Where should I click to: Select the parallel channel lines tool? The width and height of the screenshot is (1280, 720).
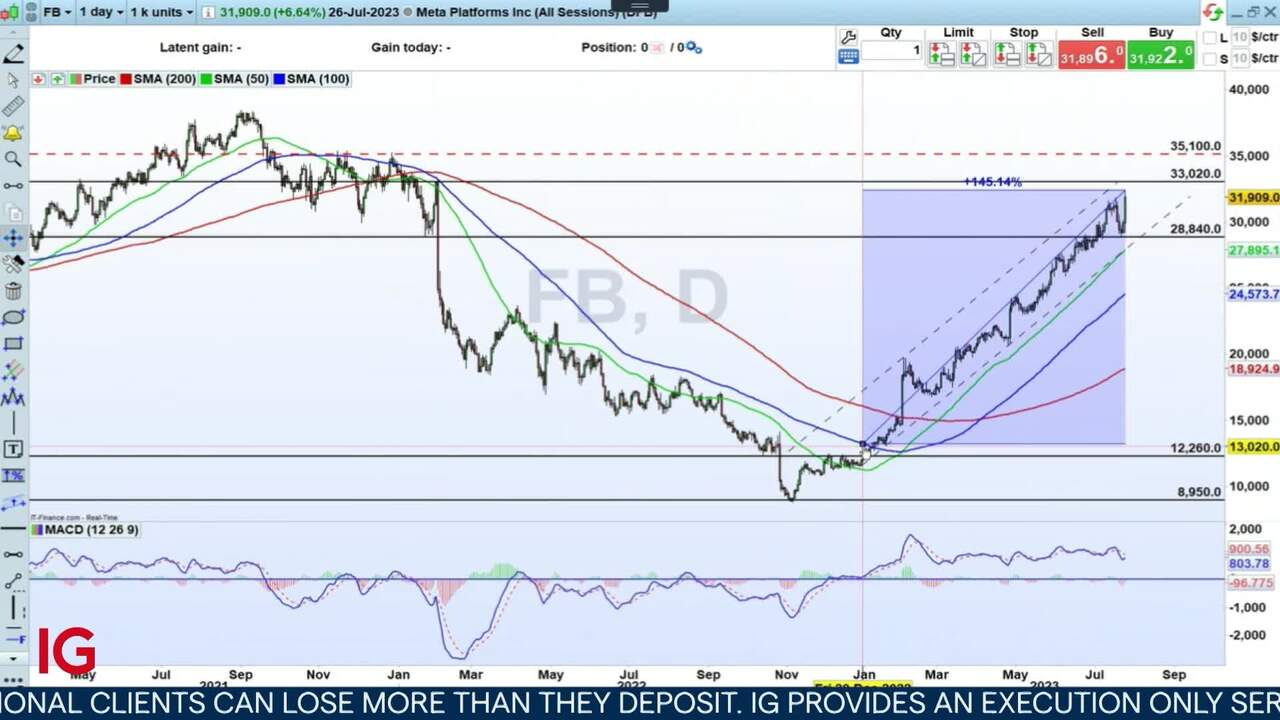[13, 371]
